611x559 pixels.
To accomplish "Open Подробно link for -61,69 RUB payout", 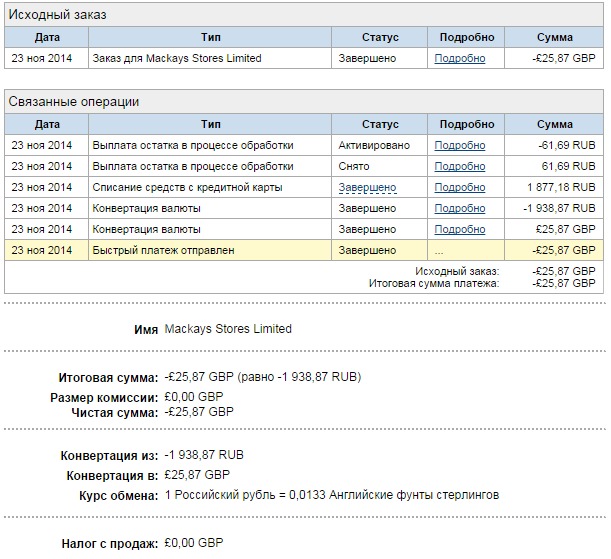I will (460, 145).
